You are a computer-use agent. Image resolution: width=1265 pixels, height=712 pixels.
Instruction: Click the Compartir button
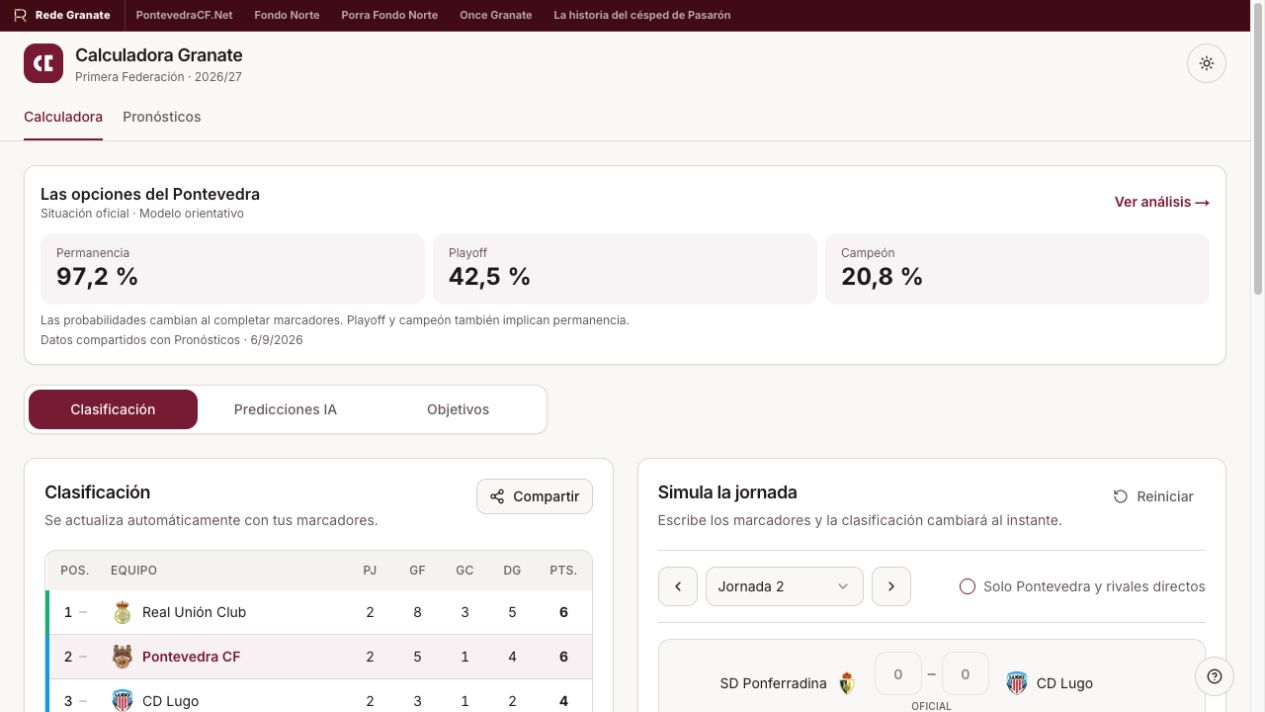click(535, 497)
